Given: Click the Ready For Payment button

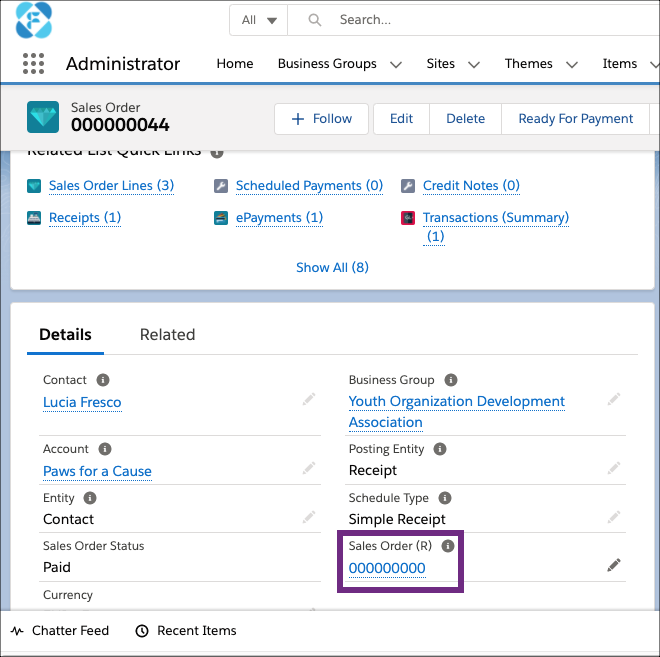Looking at the screenshot, I should coord(575,119).
